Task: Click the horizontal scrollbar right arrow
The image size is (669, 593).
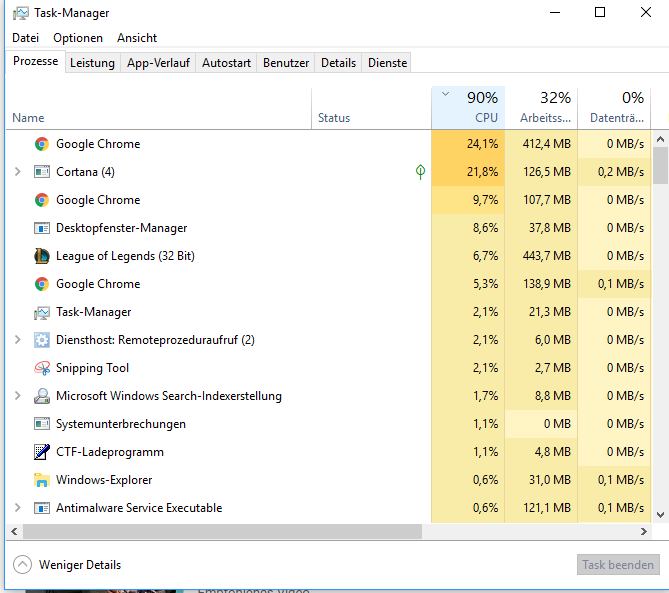Action: point(644,532)
